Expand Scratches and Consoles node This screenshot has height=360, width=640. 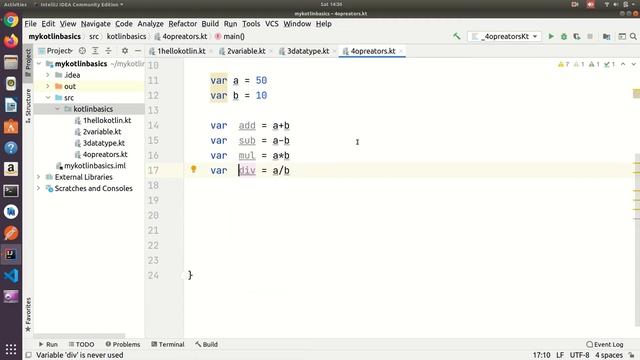click(39, 189)
